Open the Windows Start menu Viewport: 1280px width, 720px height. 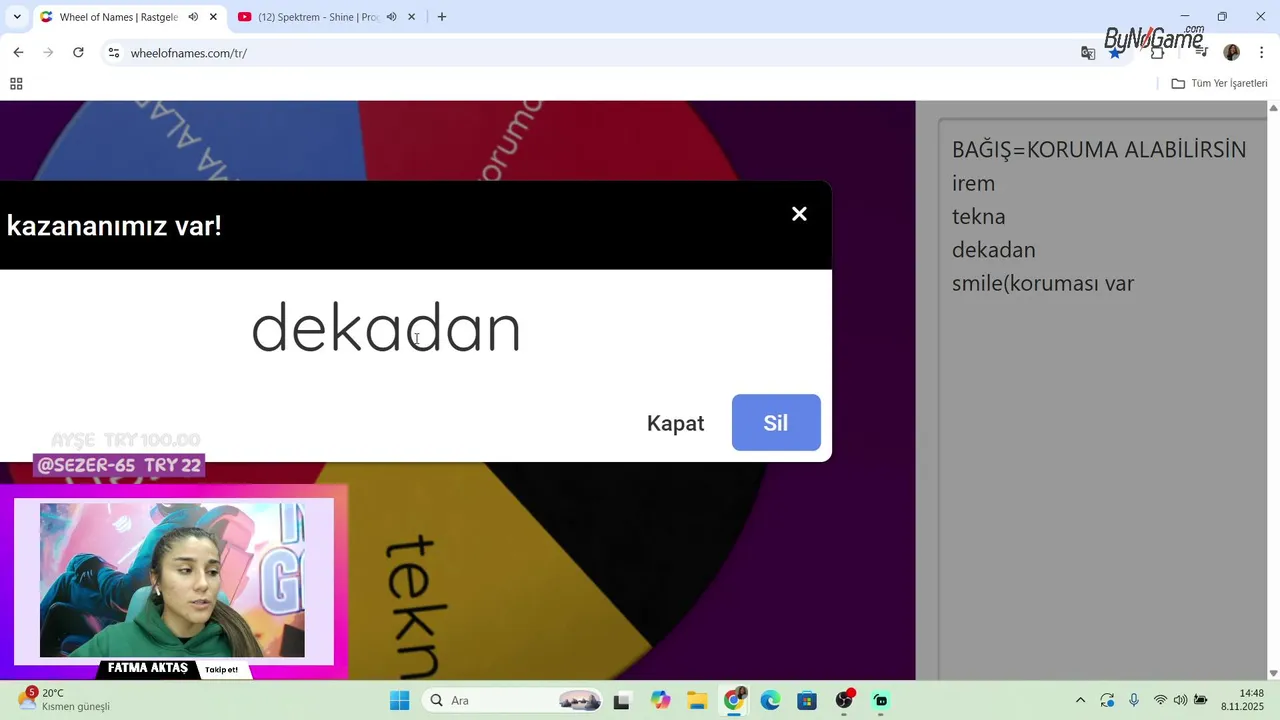coord(399,700)
